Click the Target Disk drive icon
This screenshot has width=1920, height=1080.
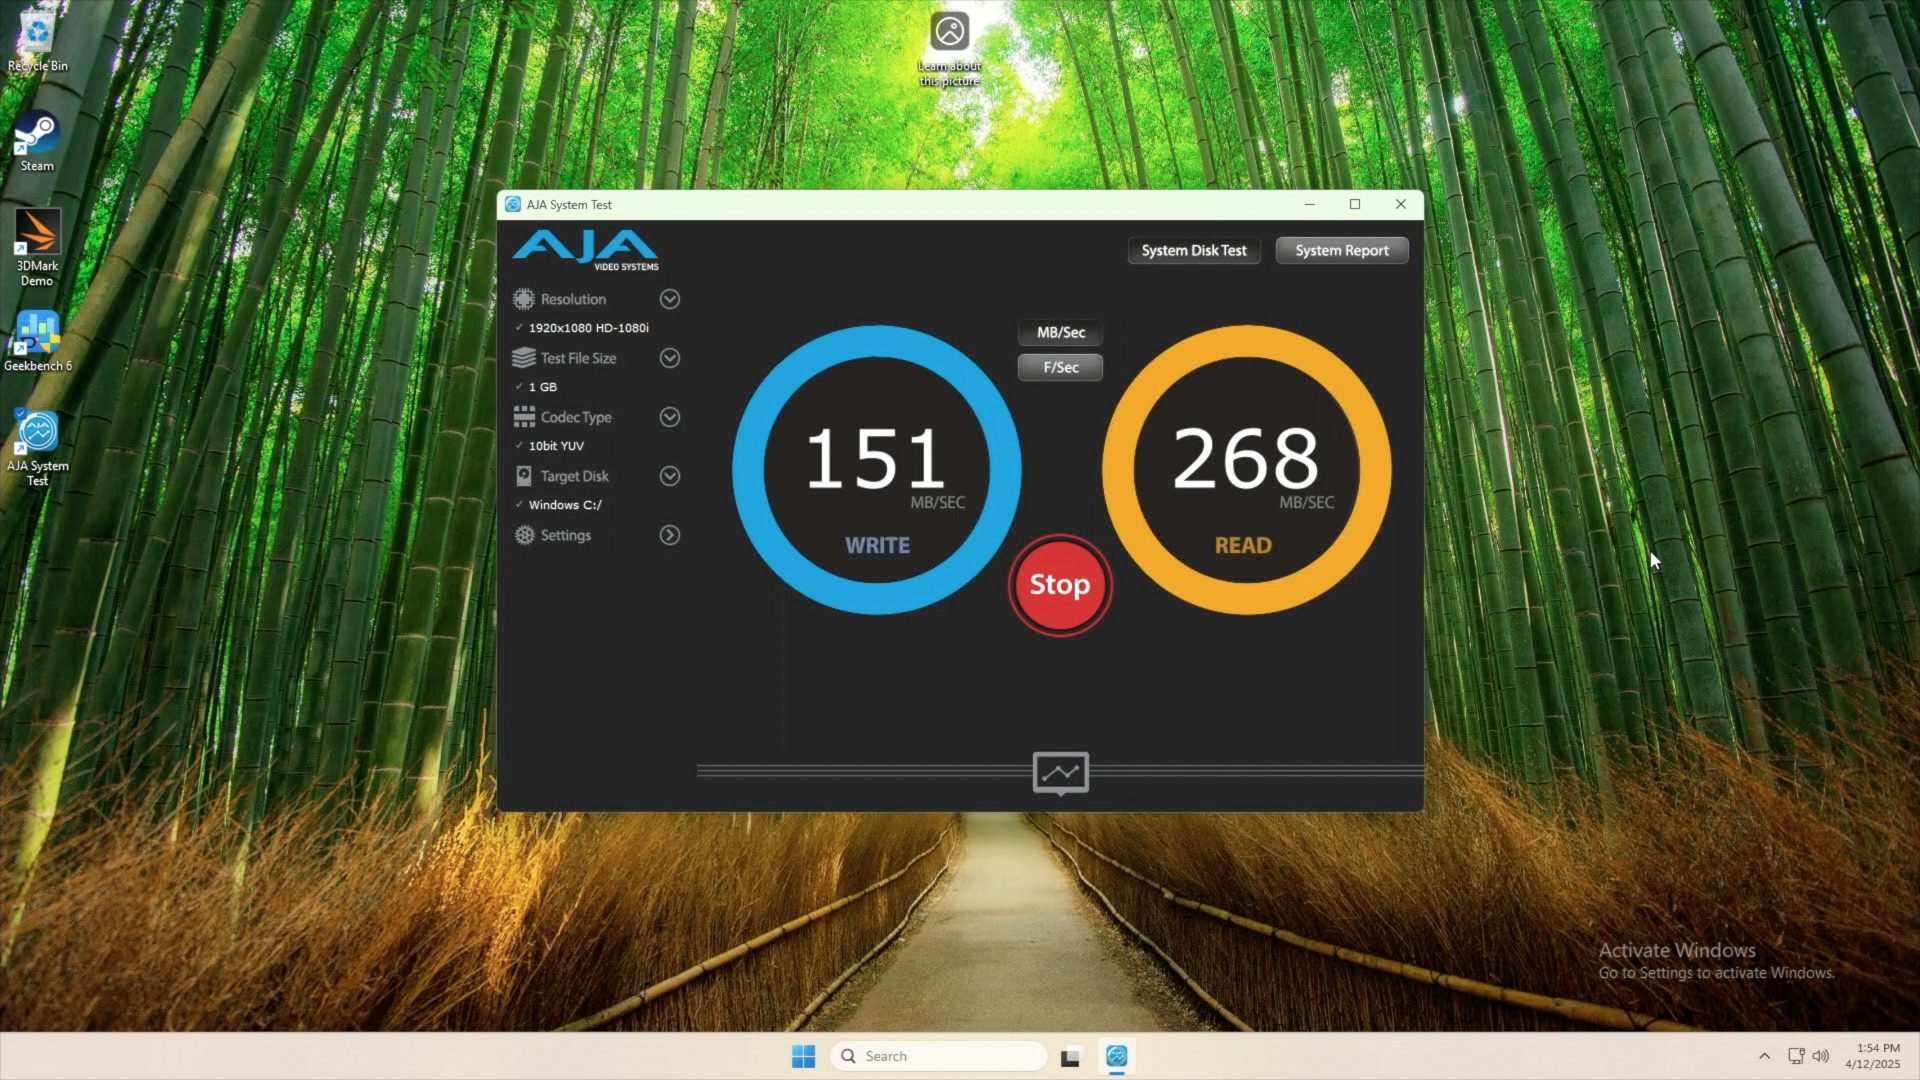pos(523,476)
